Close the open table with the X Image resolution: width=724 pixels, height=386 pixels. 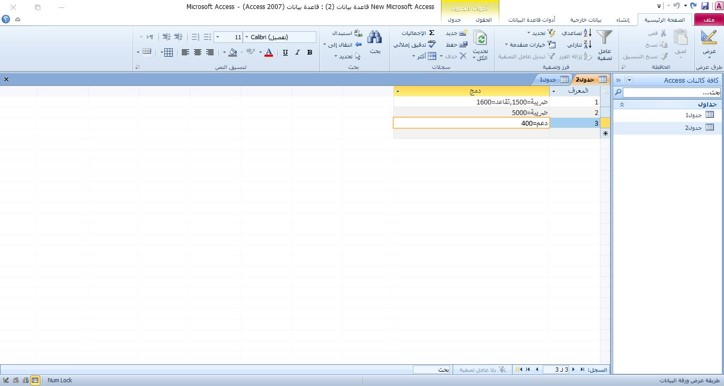point(6,79)
